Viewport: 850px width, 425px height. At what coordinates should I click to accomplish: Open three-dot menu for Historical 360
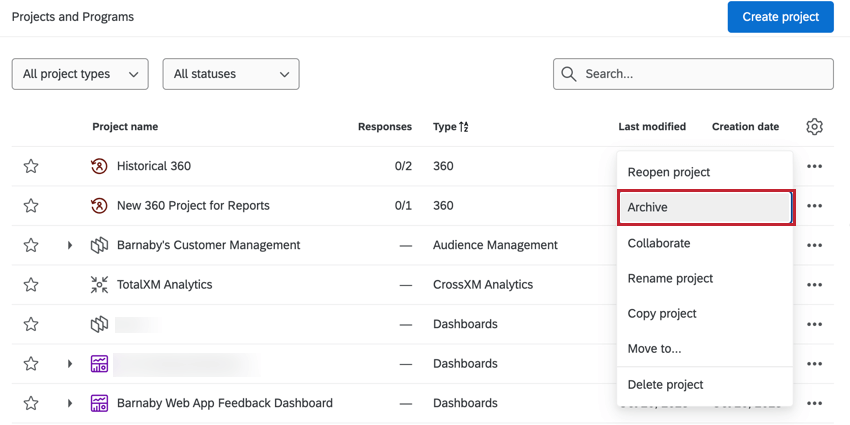(x=814, y=166)
